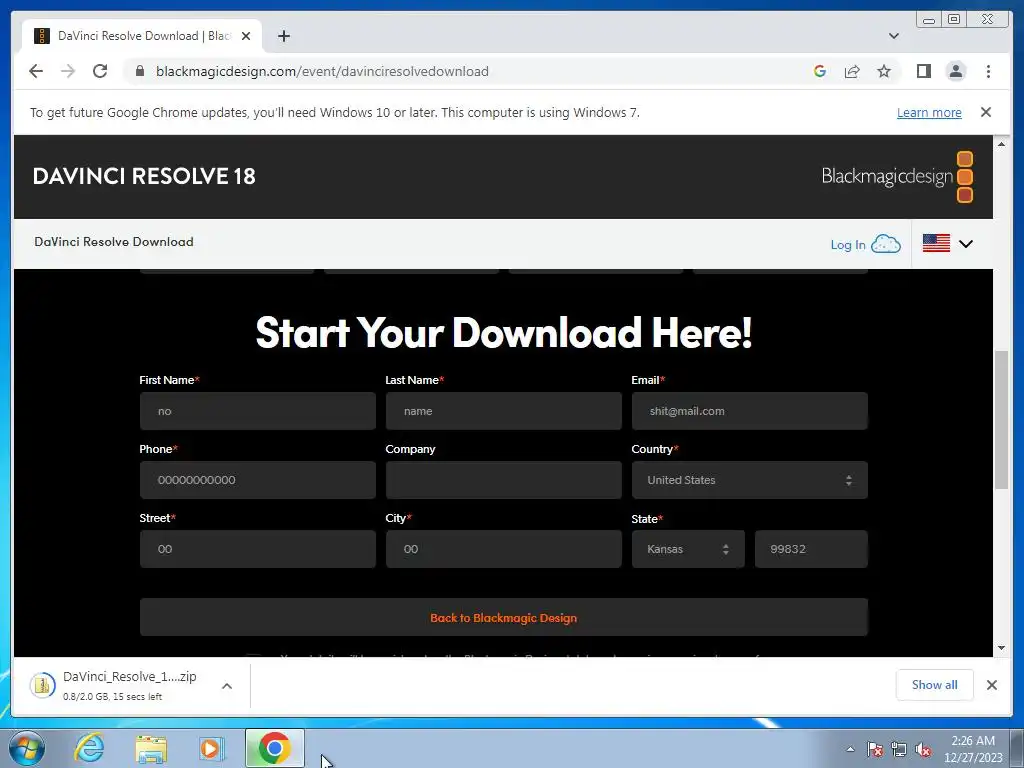The width and height of the screenshot is (1024, 768).
Task: Open the Chrome profile avatar
Action: pos(956,71)
